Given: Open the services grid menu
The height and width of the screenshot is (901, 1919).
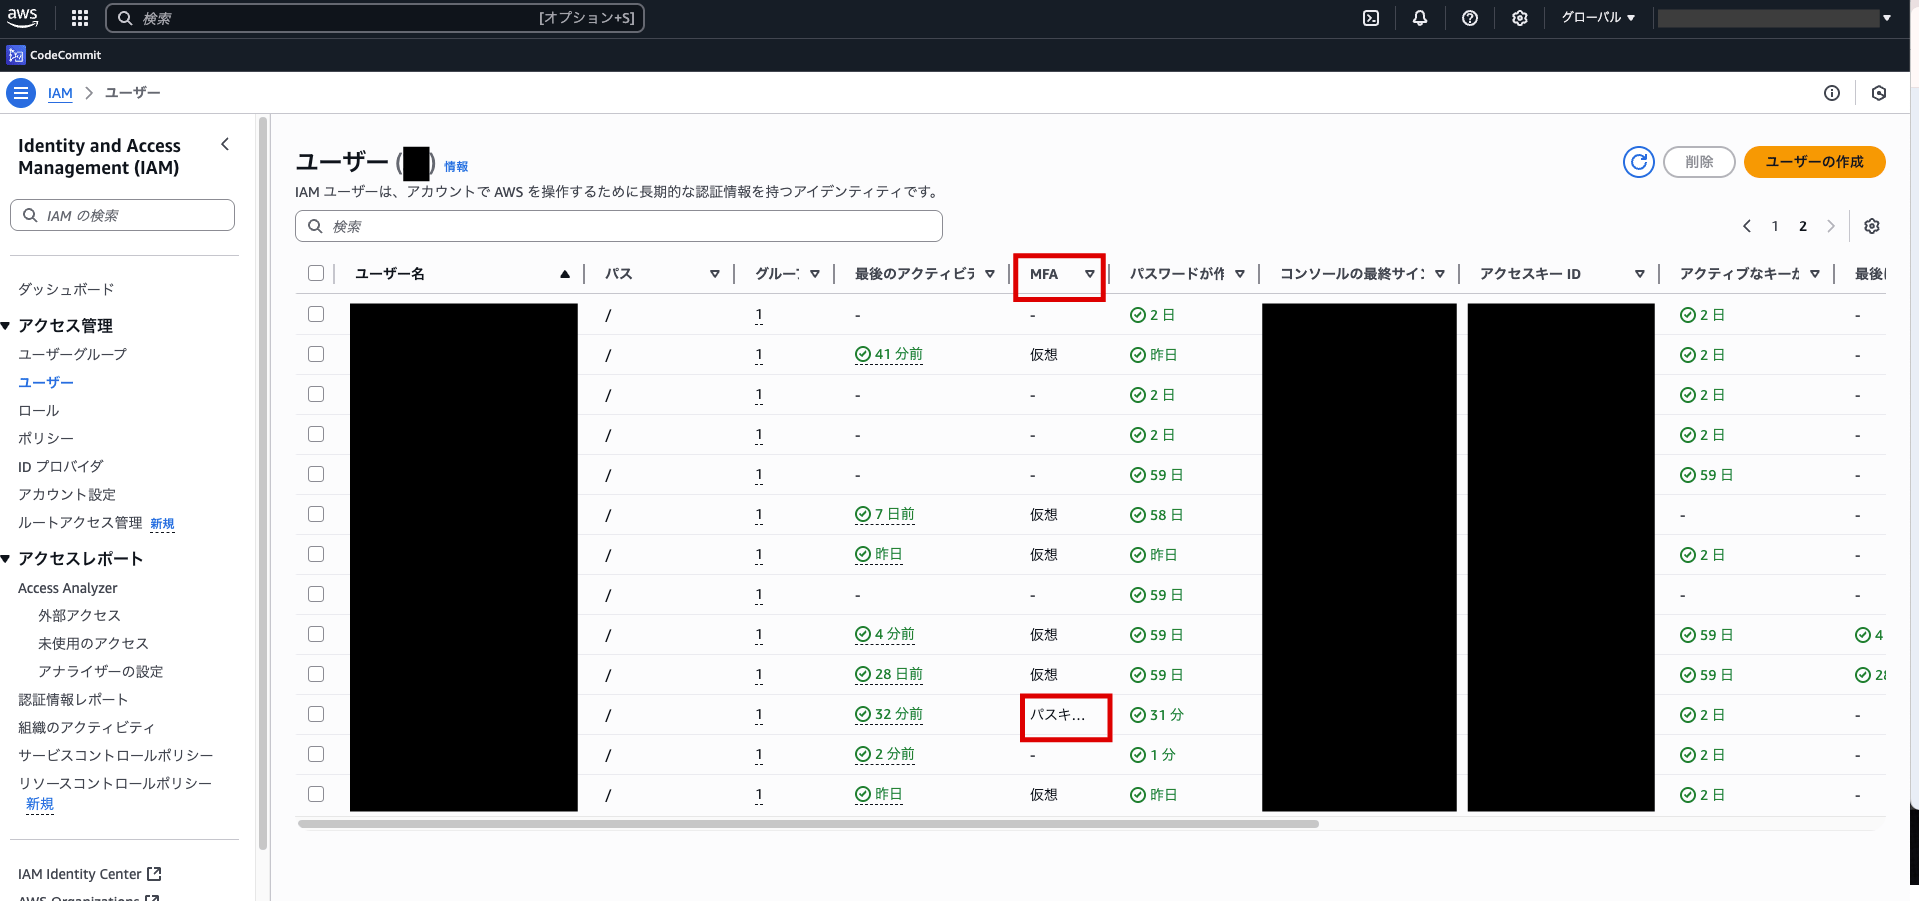Looking at the screenshot, I should (80, 18).
